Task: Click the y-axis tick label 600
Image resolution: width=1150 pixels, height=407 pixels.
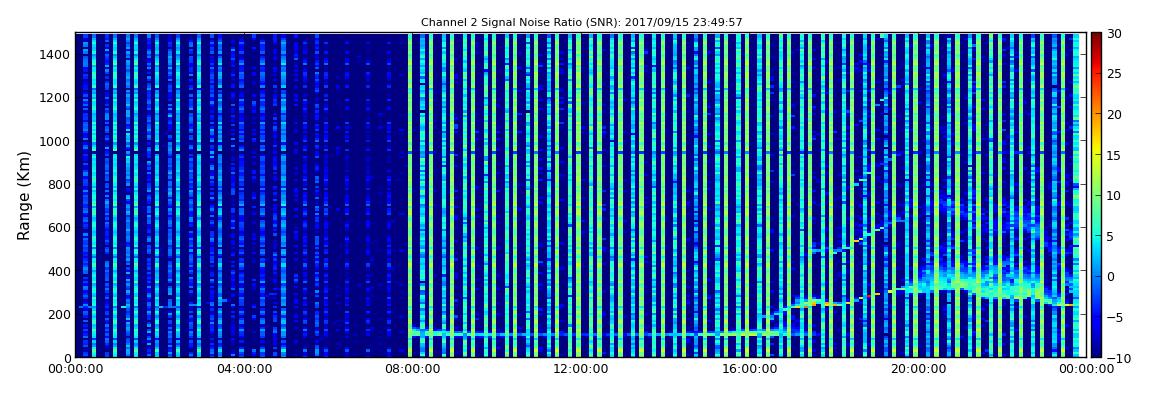Action: (x=59, y=228)
